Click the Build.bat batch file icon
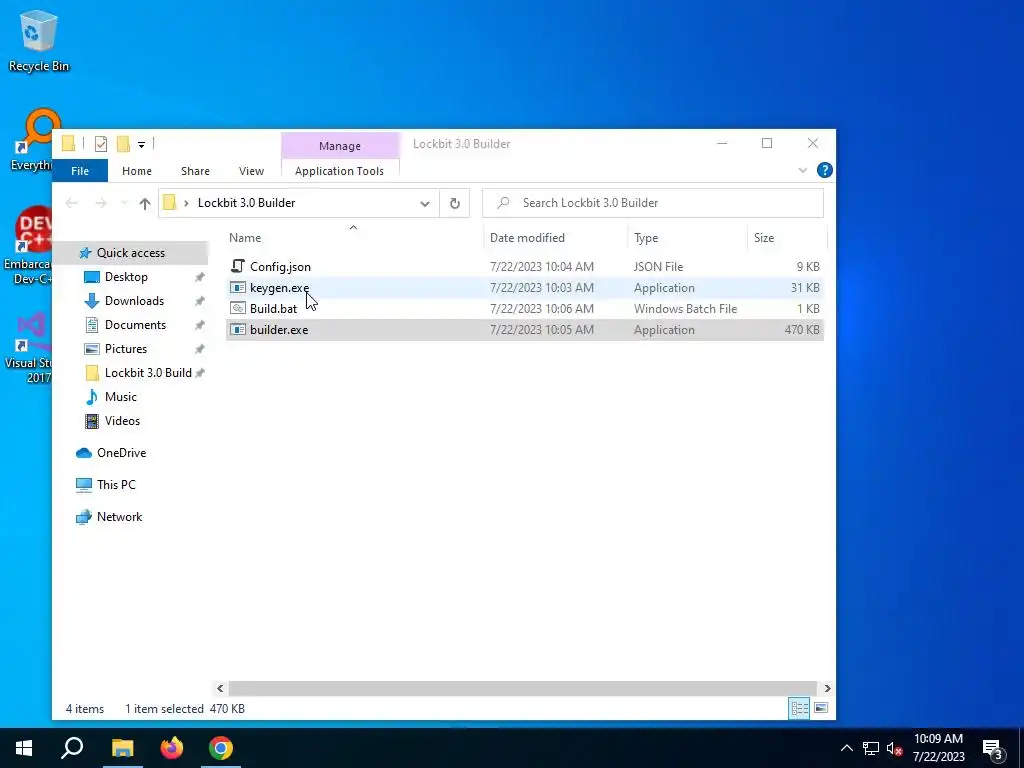1024x768 pixels. (238, 308)
